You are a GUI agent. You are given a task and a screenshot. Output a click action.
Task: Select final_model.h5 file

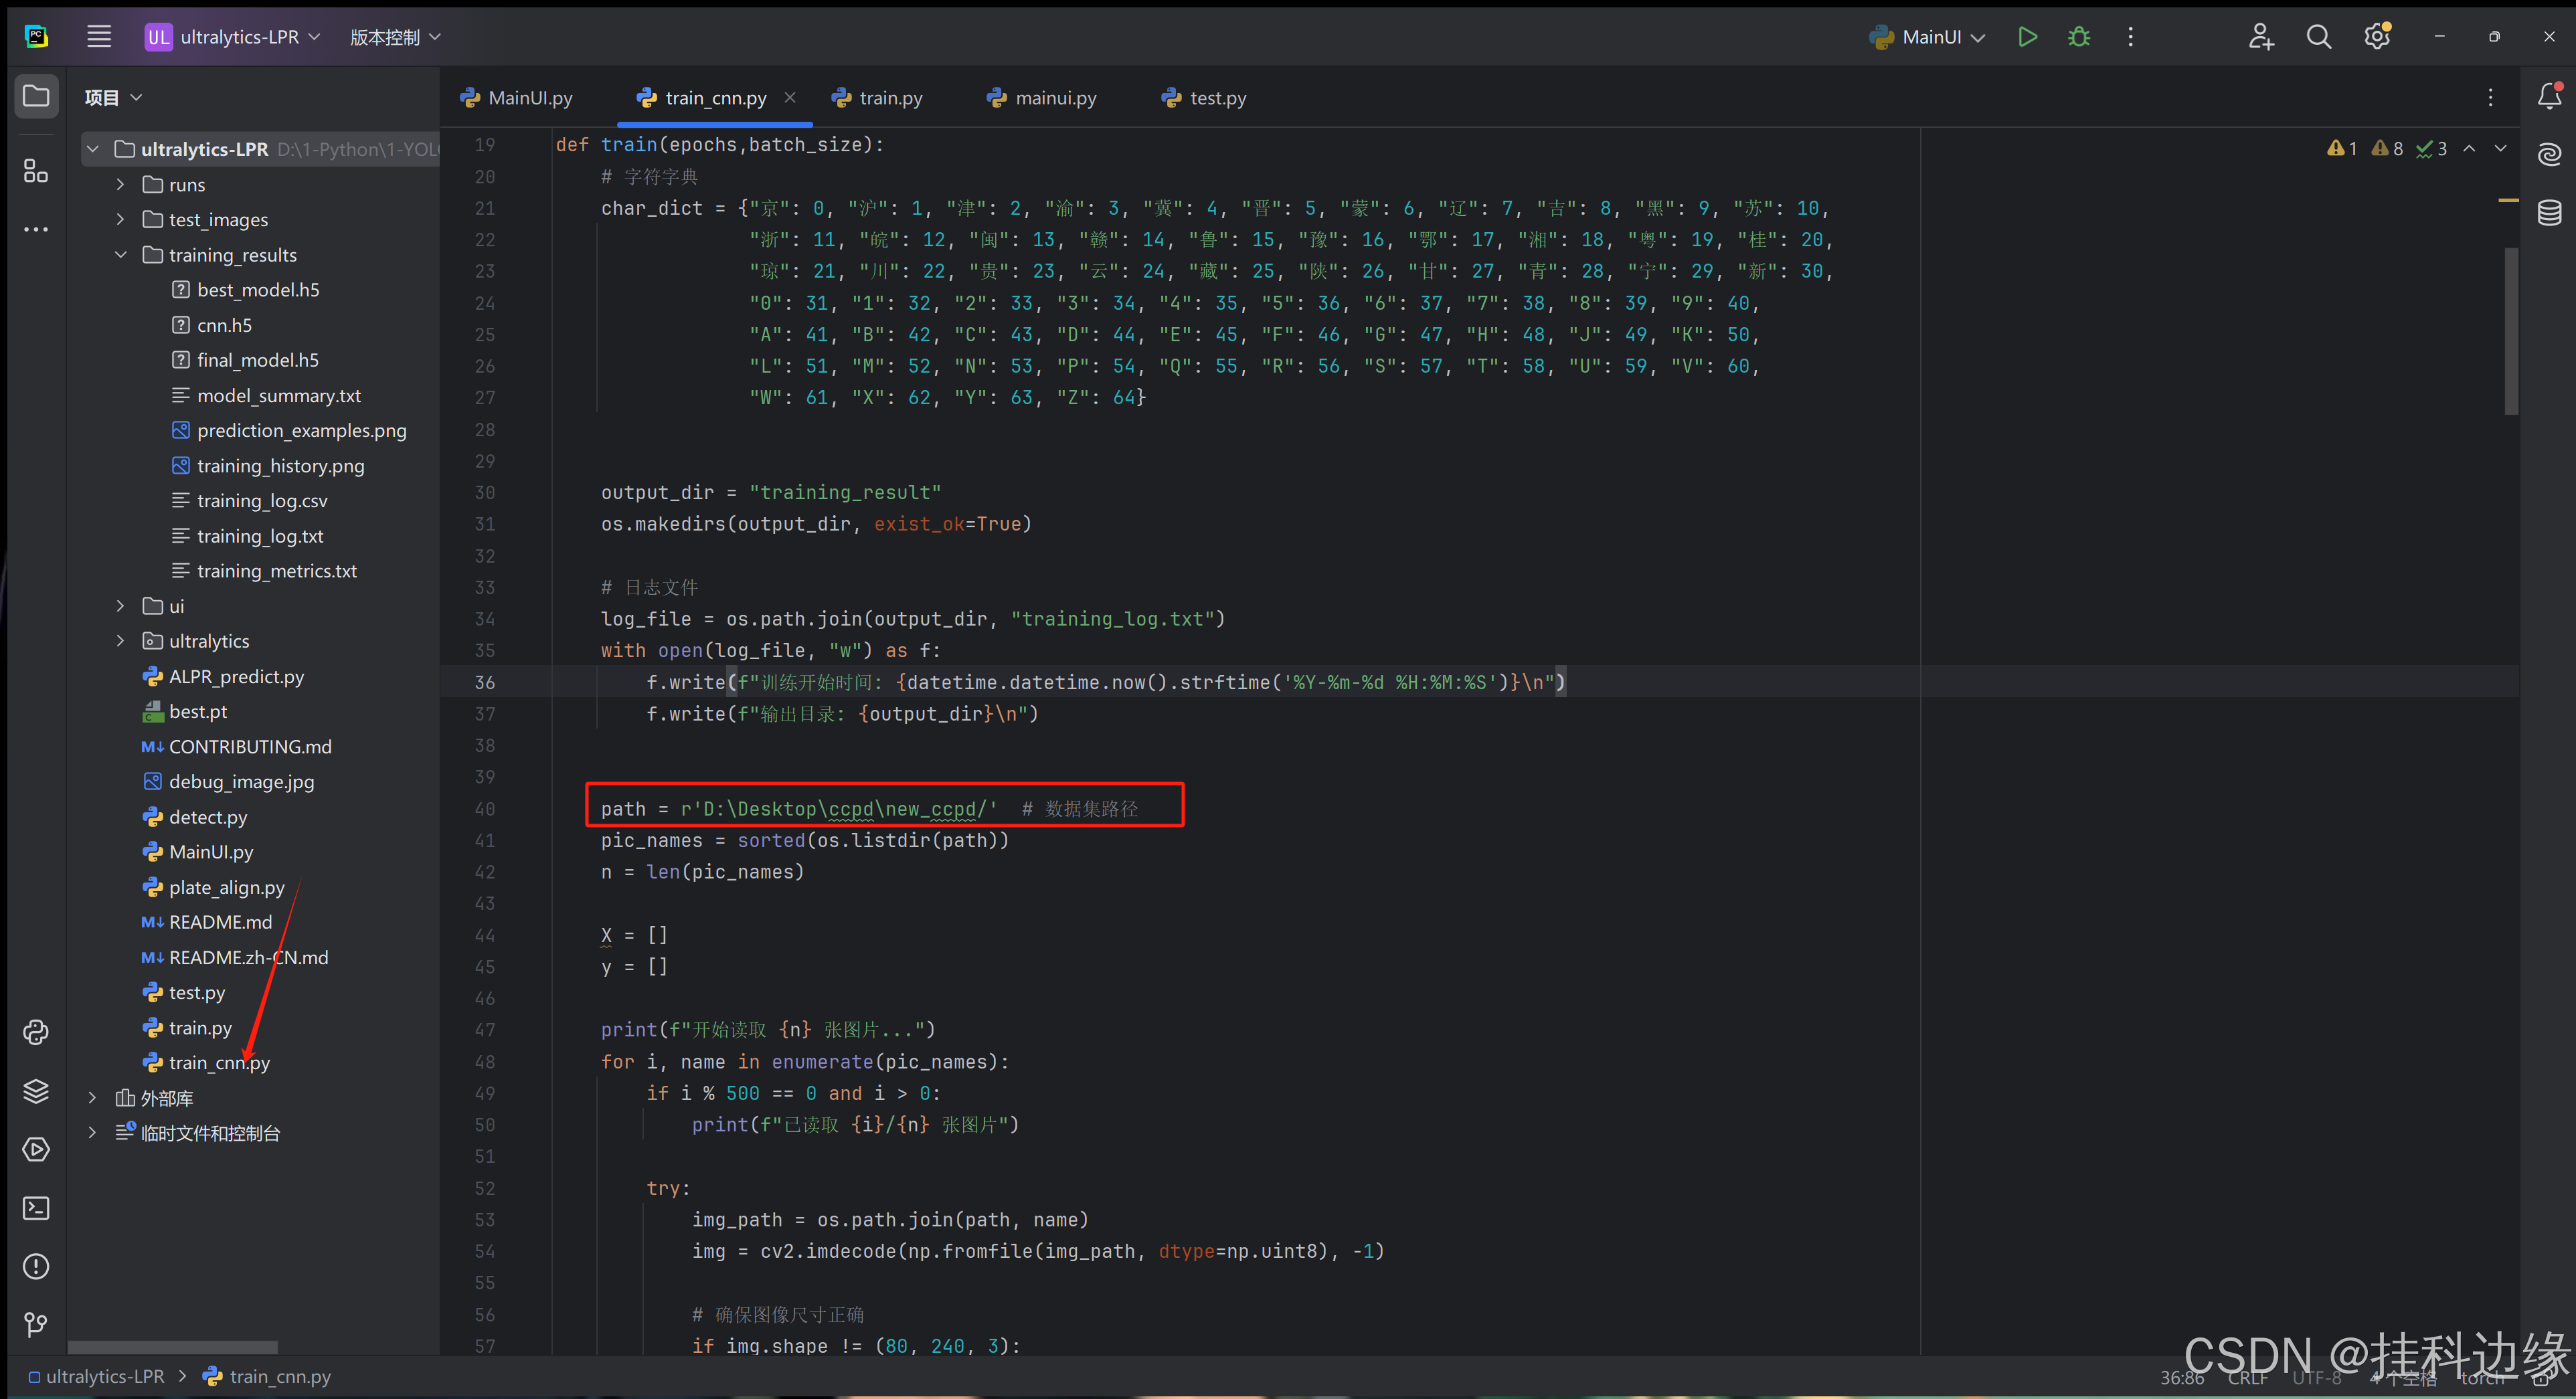[258, 360]
